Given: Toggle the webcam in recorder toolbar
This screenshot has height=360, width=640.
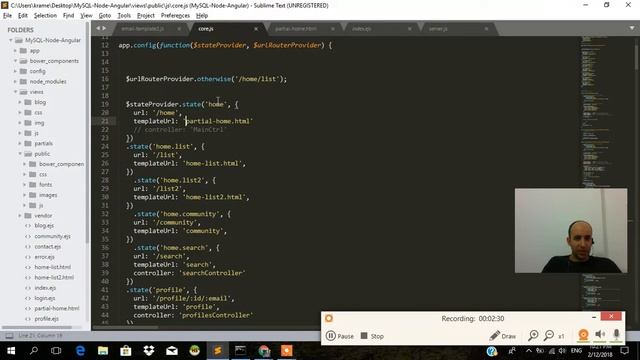Looking at the screenshot, I should [583, 335].
